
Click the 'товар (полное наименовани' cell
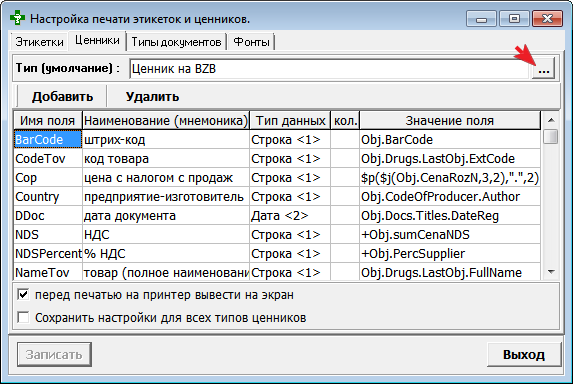pos(166,272)
